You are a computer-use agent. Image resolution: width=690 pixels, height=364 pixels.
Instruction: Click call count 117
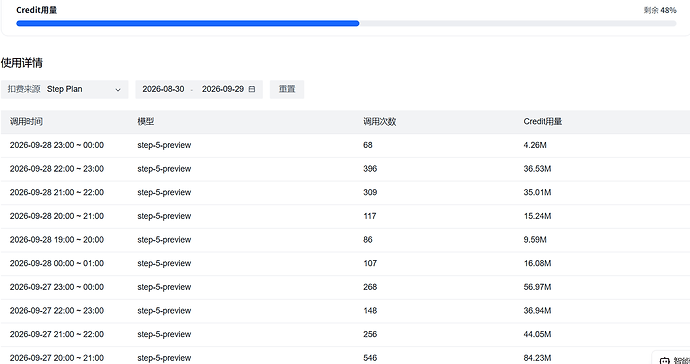click(370, 217)
